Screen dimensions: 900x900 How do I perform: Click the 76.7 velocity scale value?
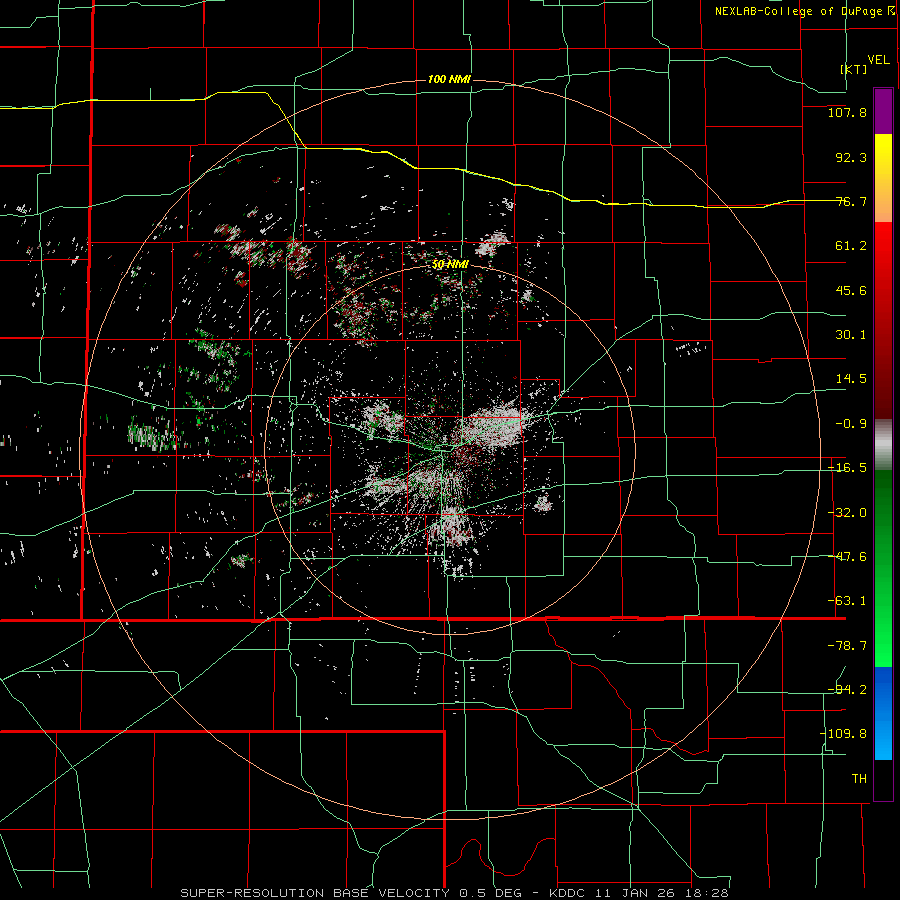tap(851, 201)
